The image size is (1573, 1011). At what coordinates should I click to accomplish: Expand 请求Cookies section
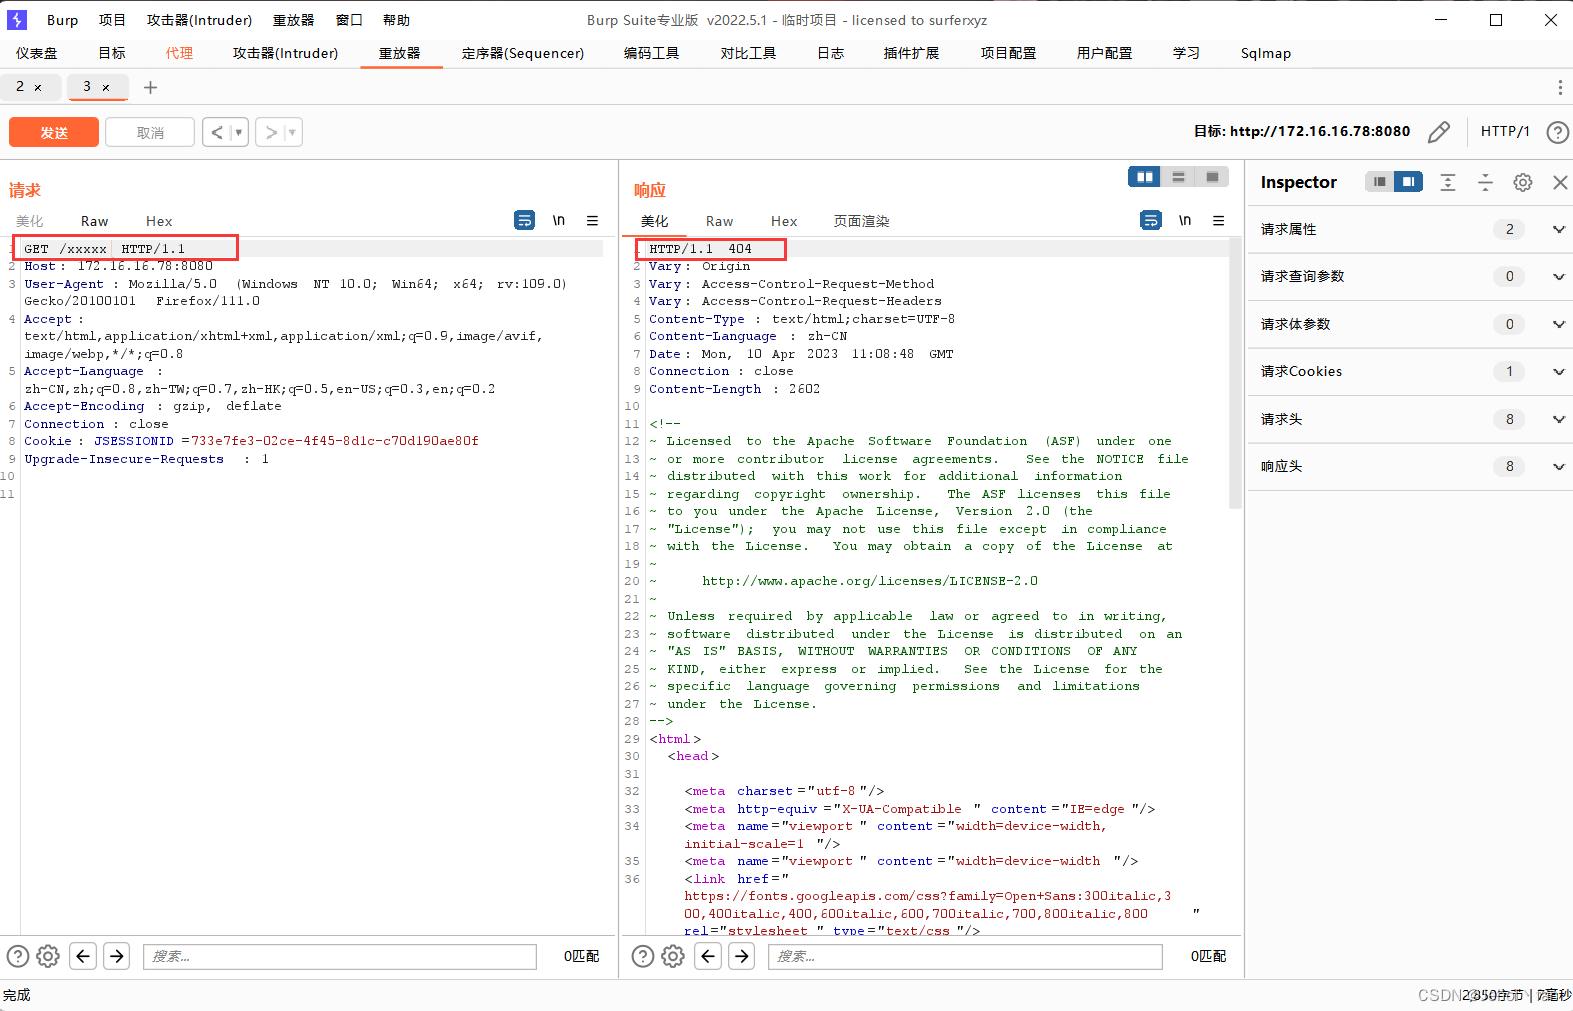(1559, 372)
